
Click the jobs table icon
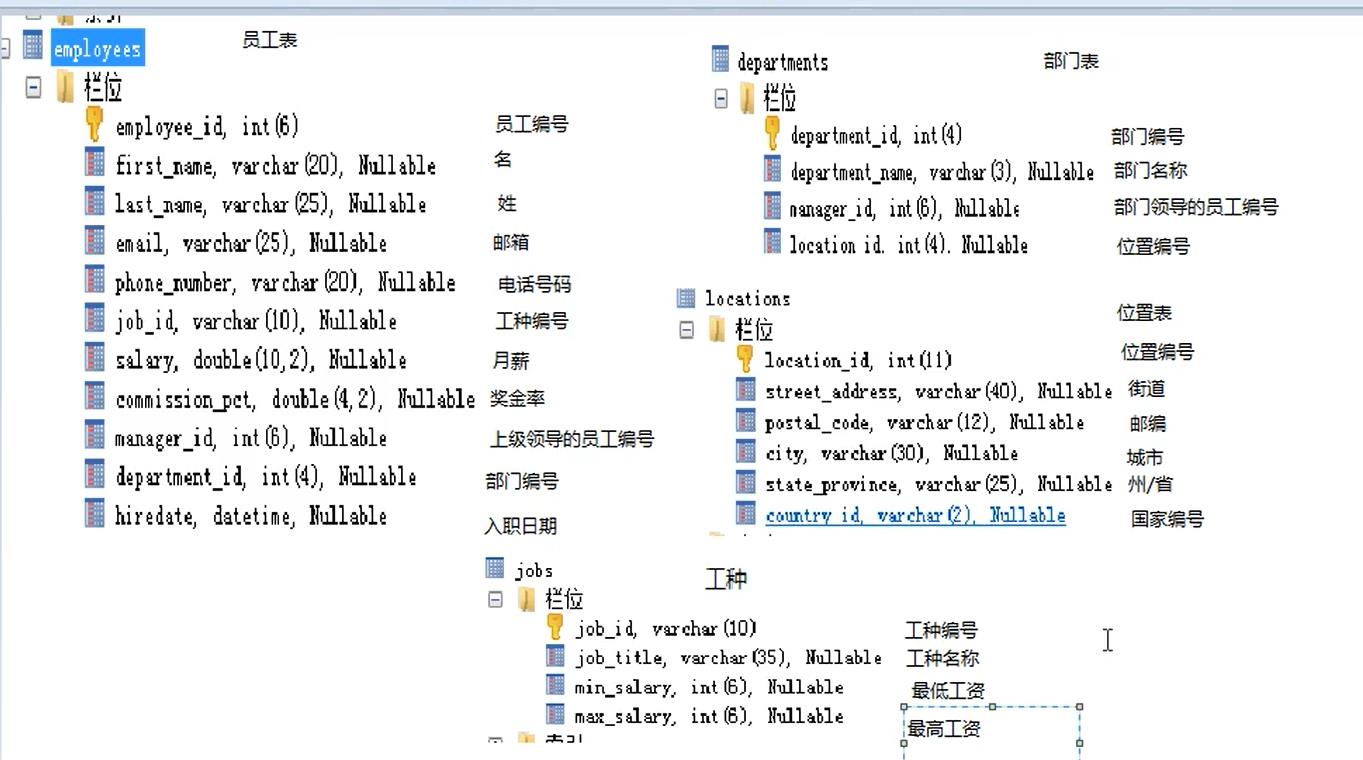click(495, 568)
